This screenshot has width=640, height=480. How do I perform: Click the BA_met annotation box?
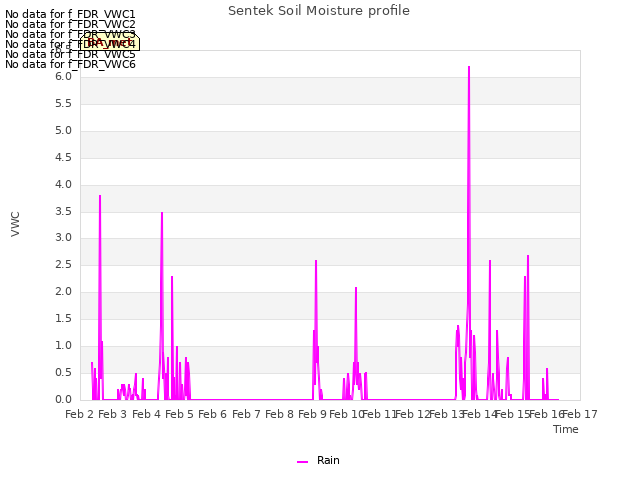109,42
